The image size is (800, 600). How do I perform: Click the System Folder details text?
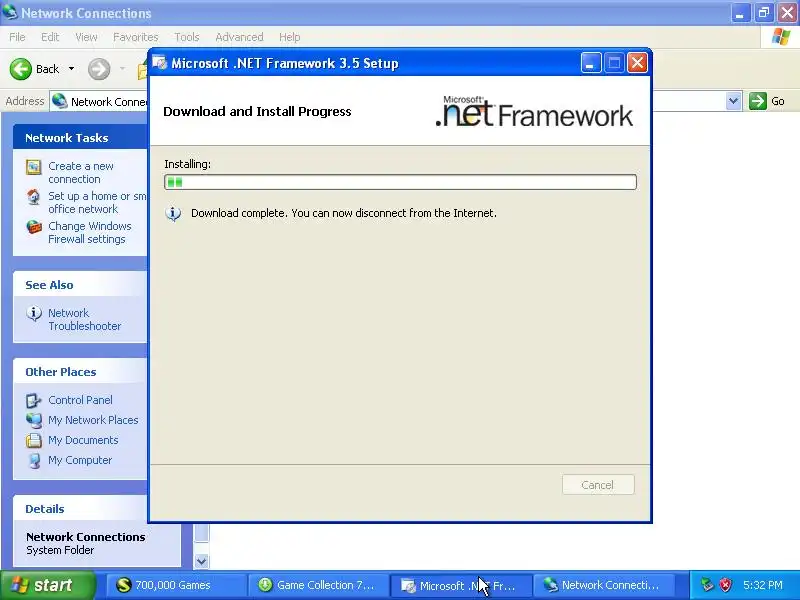[60, 550]
